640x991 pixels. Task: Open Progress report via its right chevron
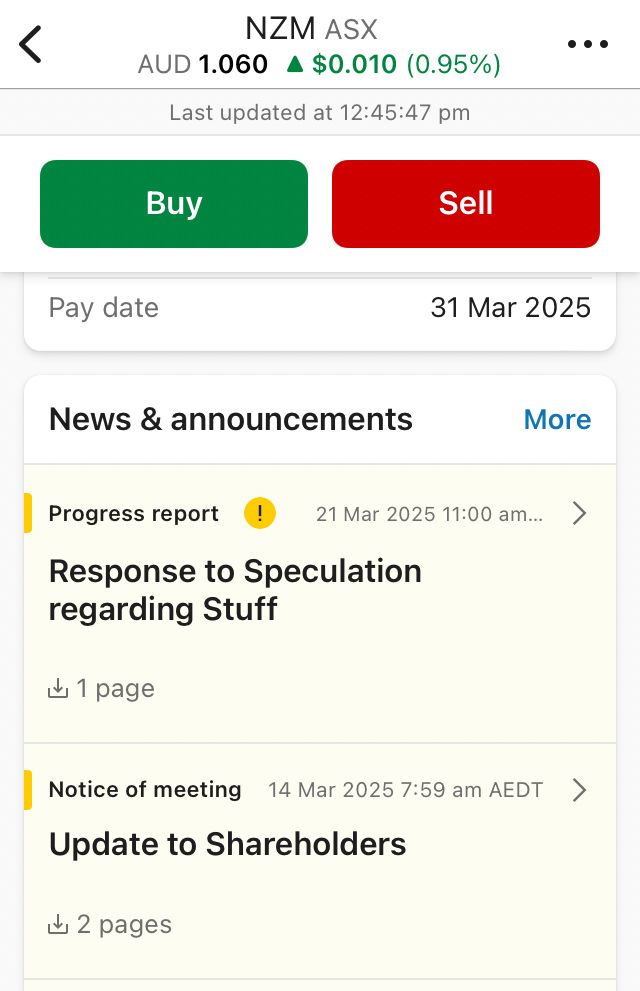(x=579, y=513)
